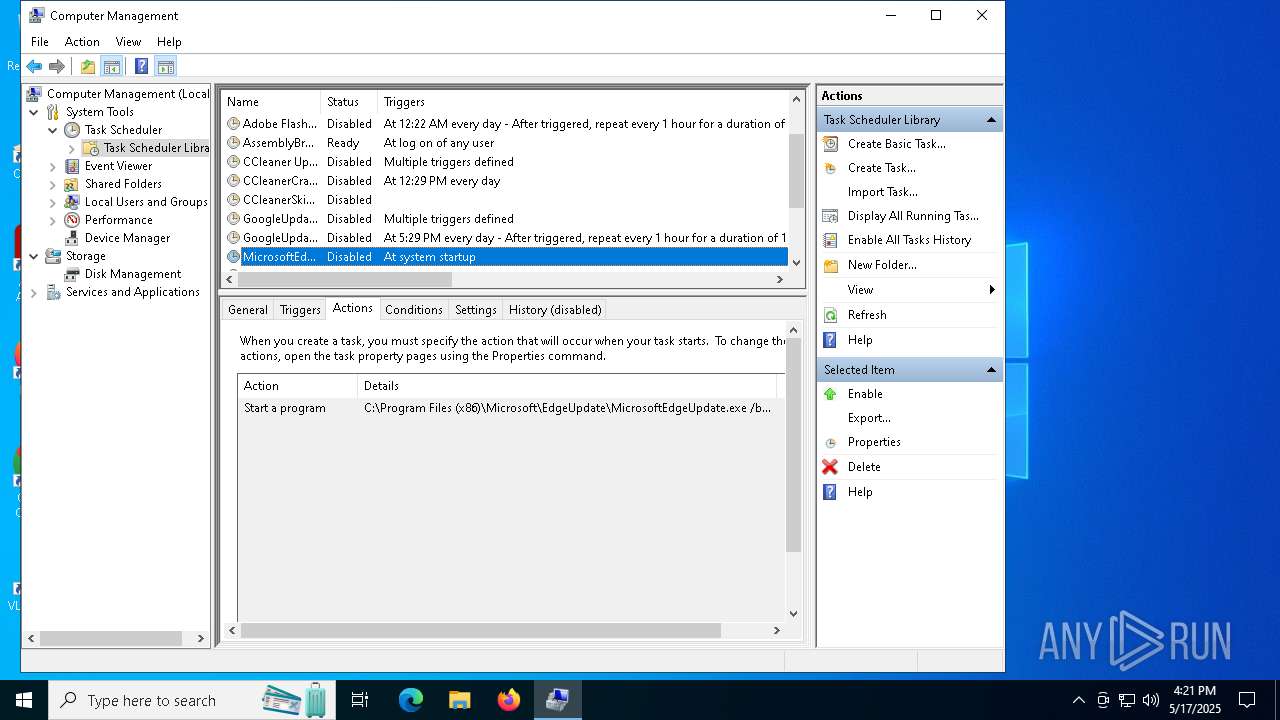Switch to the Settings tab
1280x720 pixels.
click(x=476, y=310)
